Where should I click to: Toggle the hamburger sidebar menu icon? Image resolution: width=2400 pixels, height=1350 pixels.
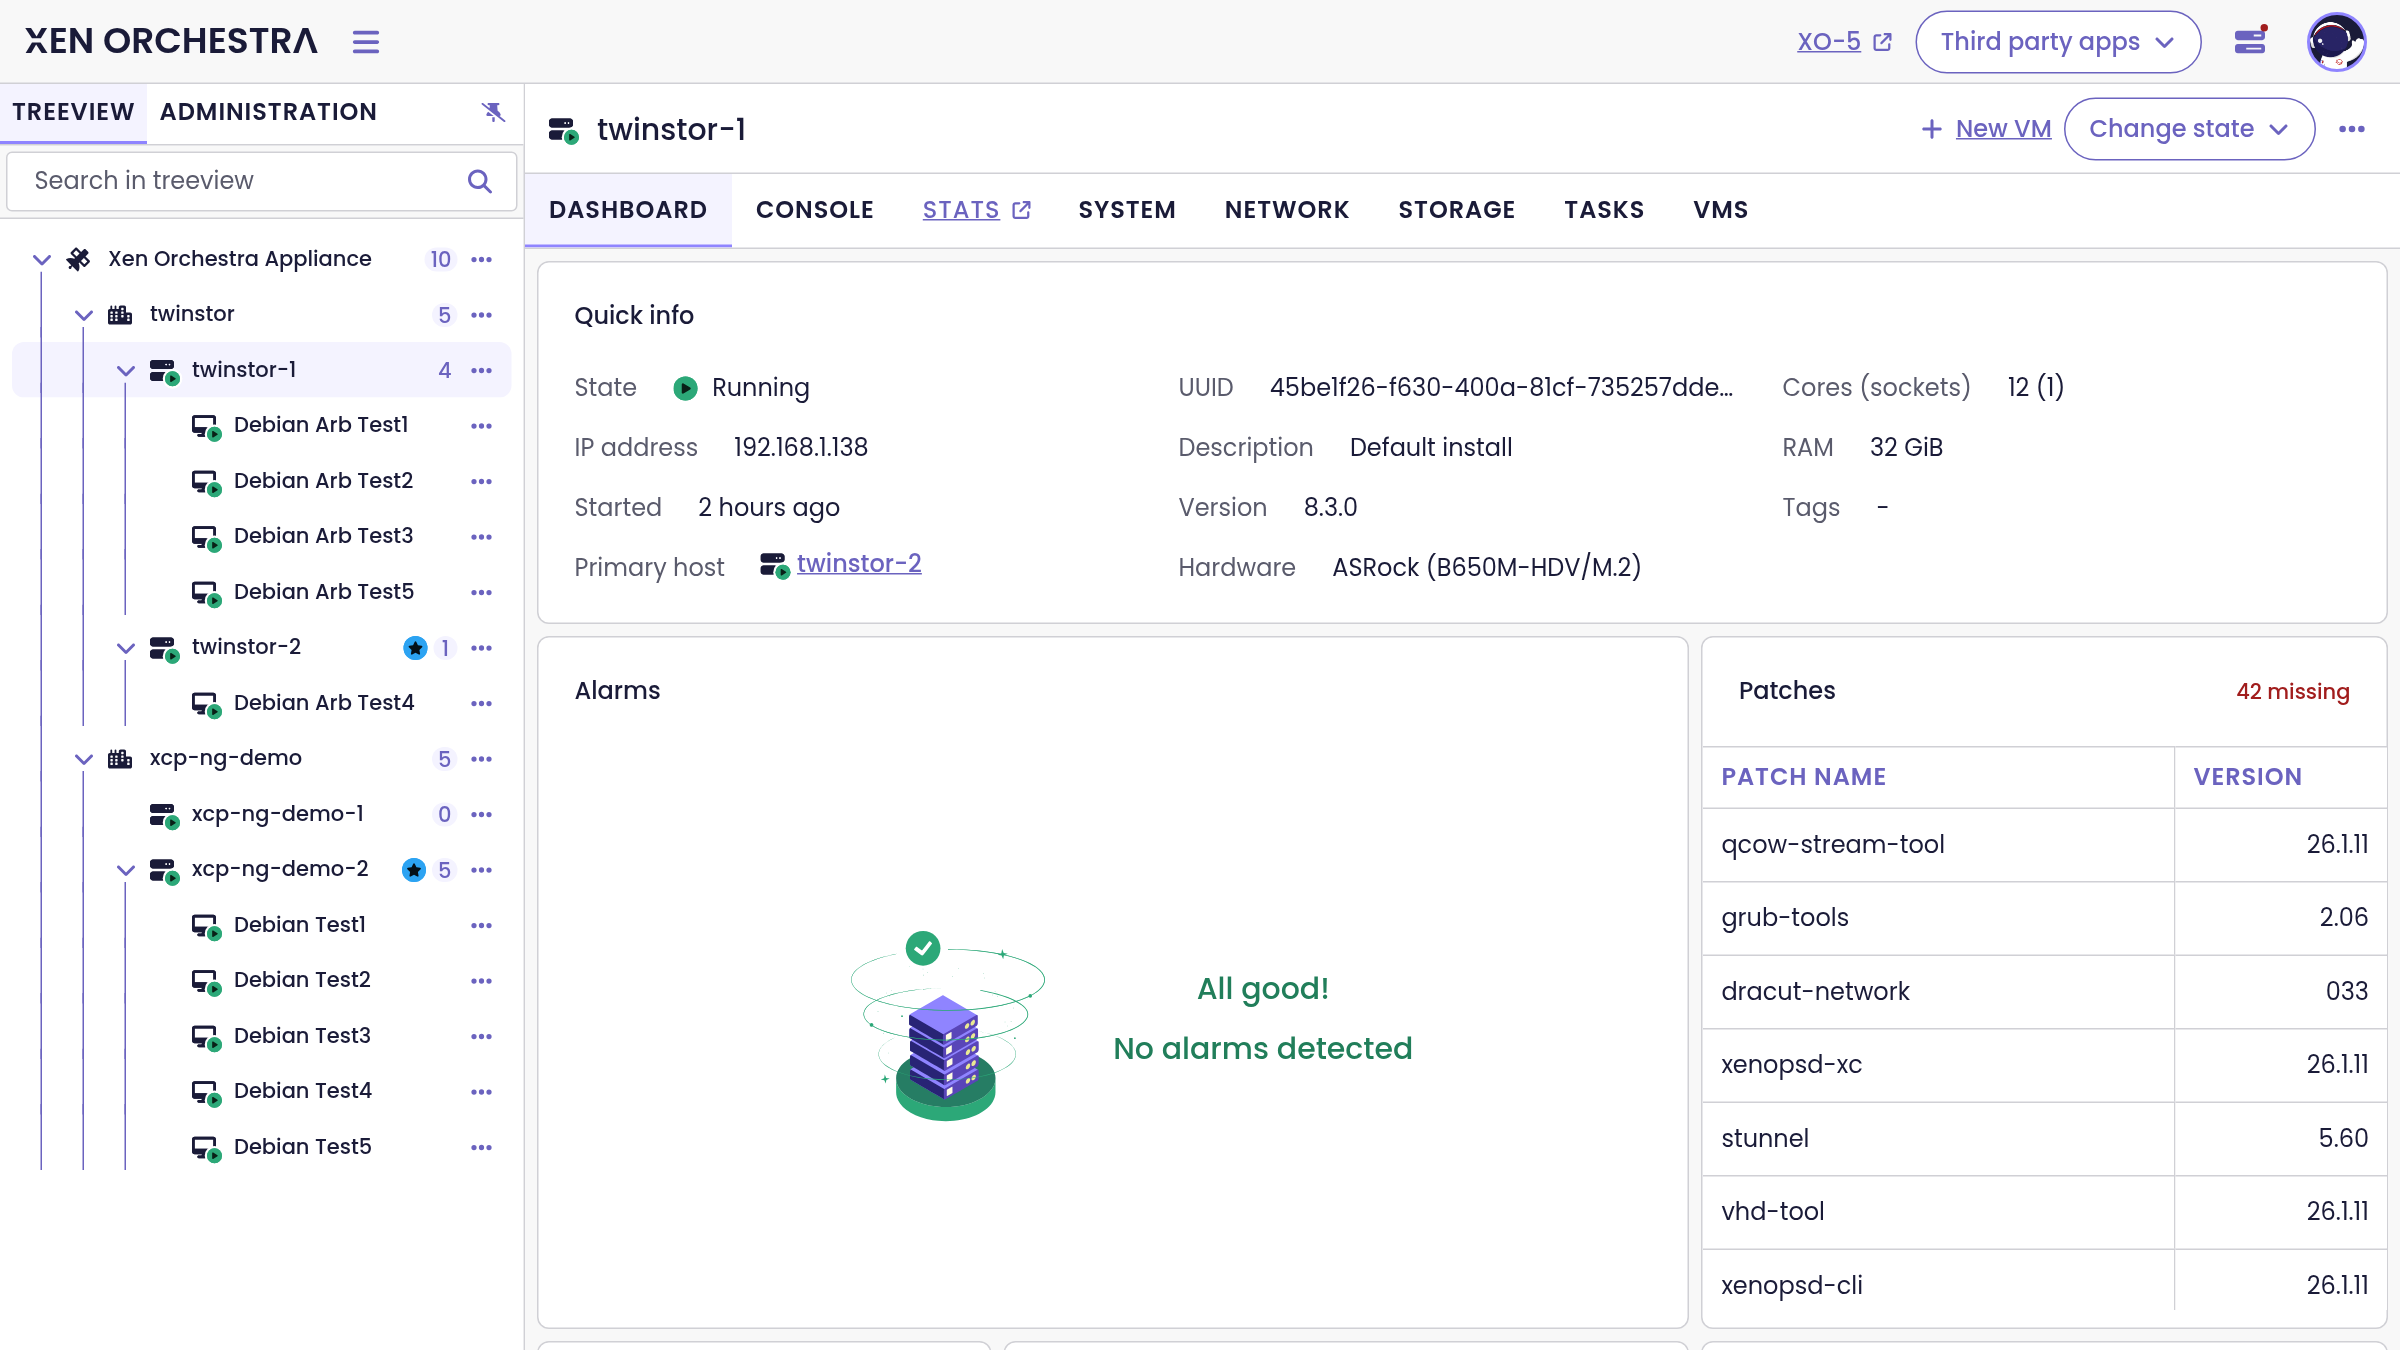[366, 42]
